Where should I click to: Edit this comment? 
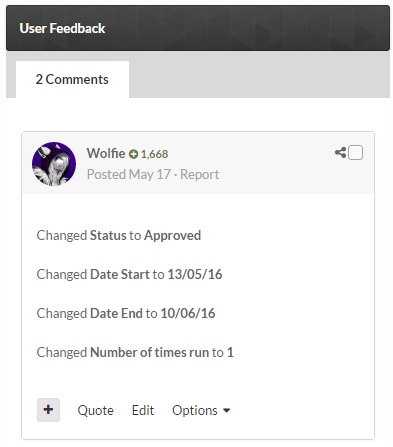[143, 410]
